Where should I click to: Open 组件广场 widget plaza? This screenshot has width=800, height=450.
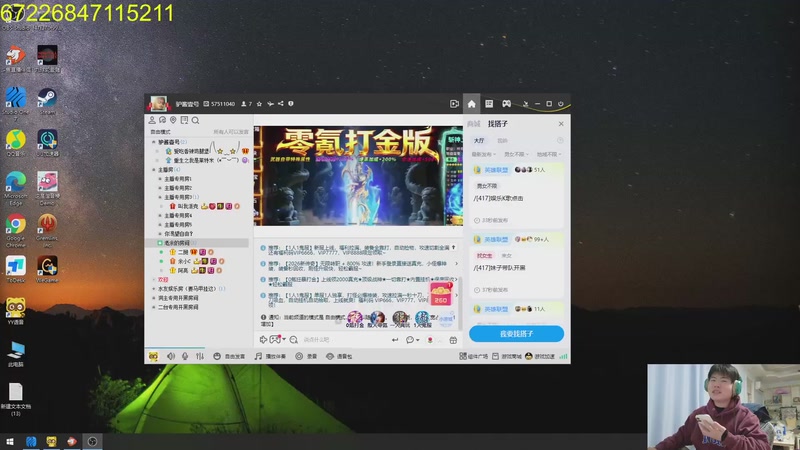click(473, 356)
